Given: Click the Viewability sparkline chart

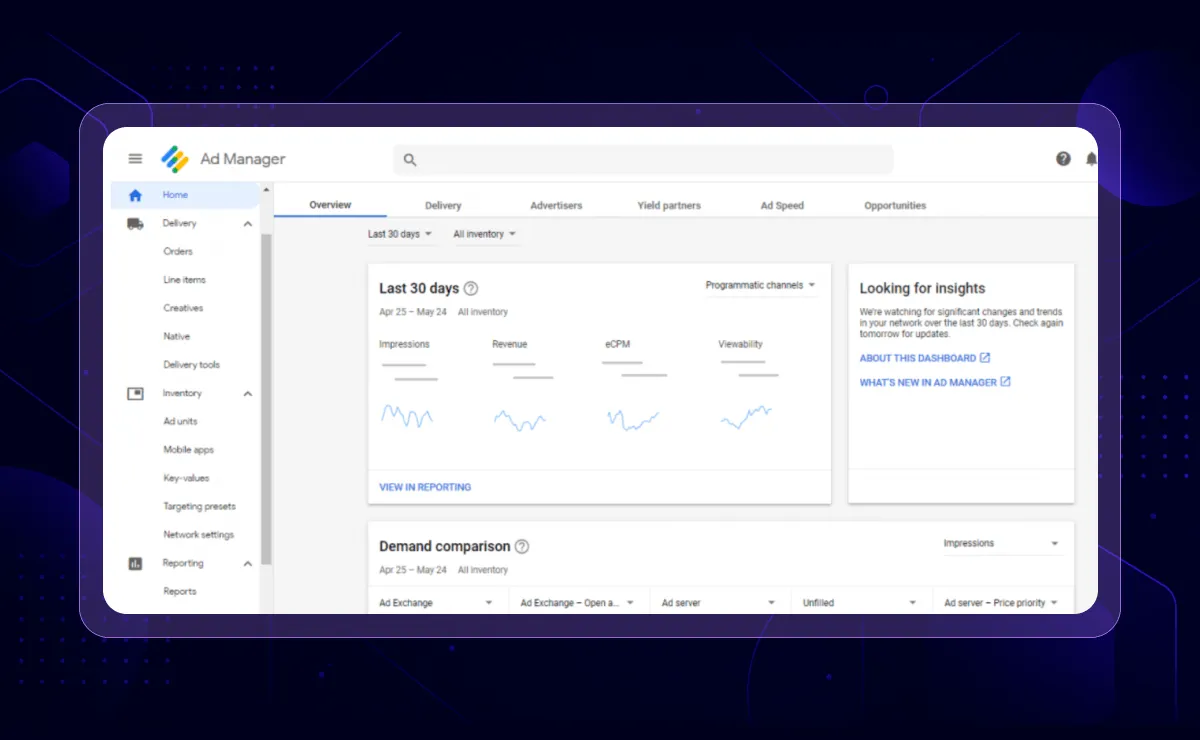Looking at the screenshot, I should coord(746,417).
